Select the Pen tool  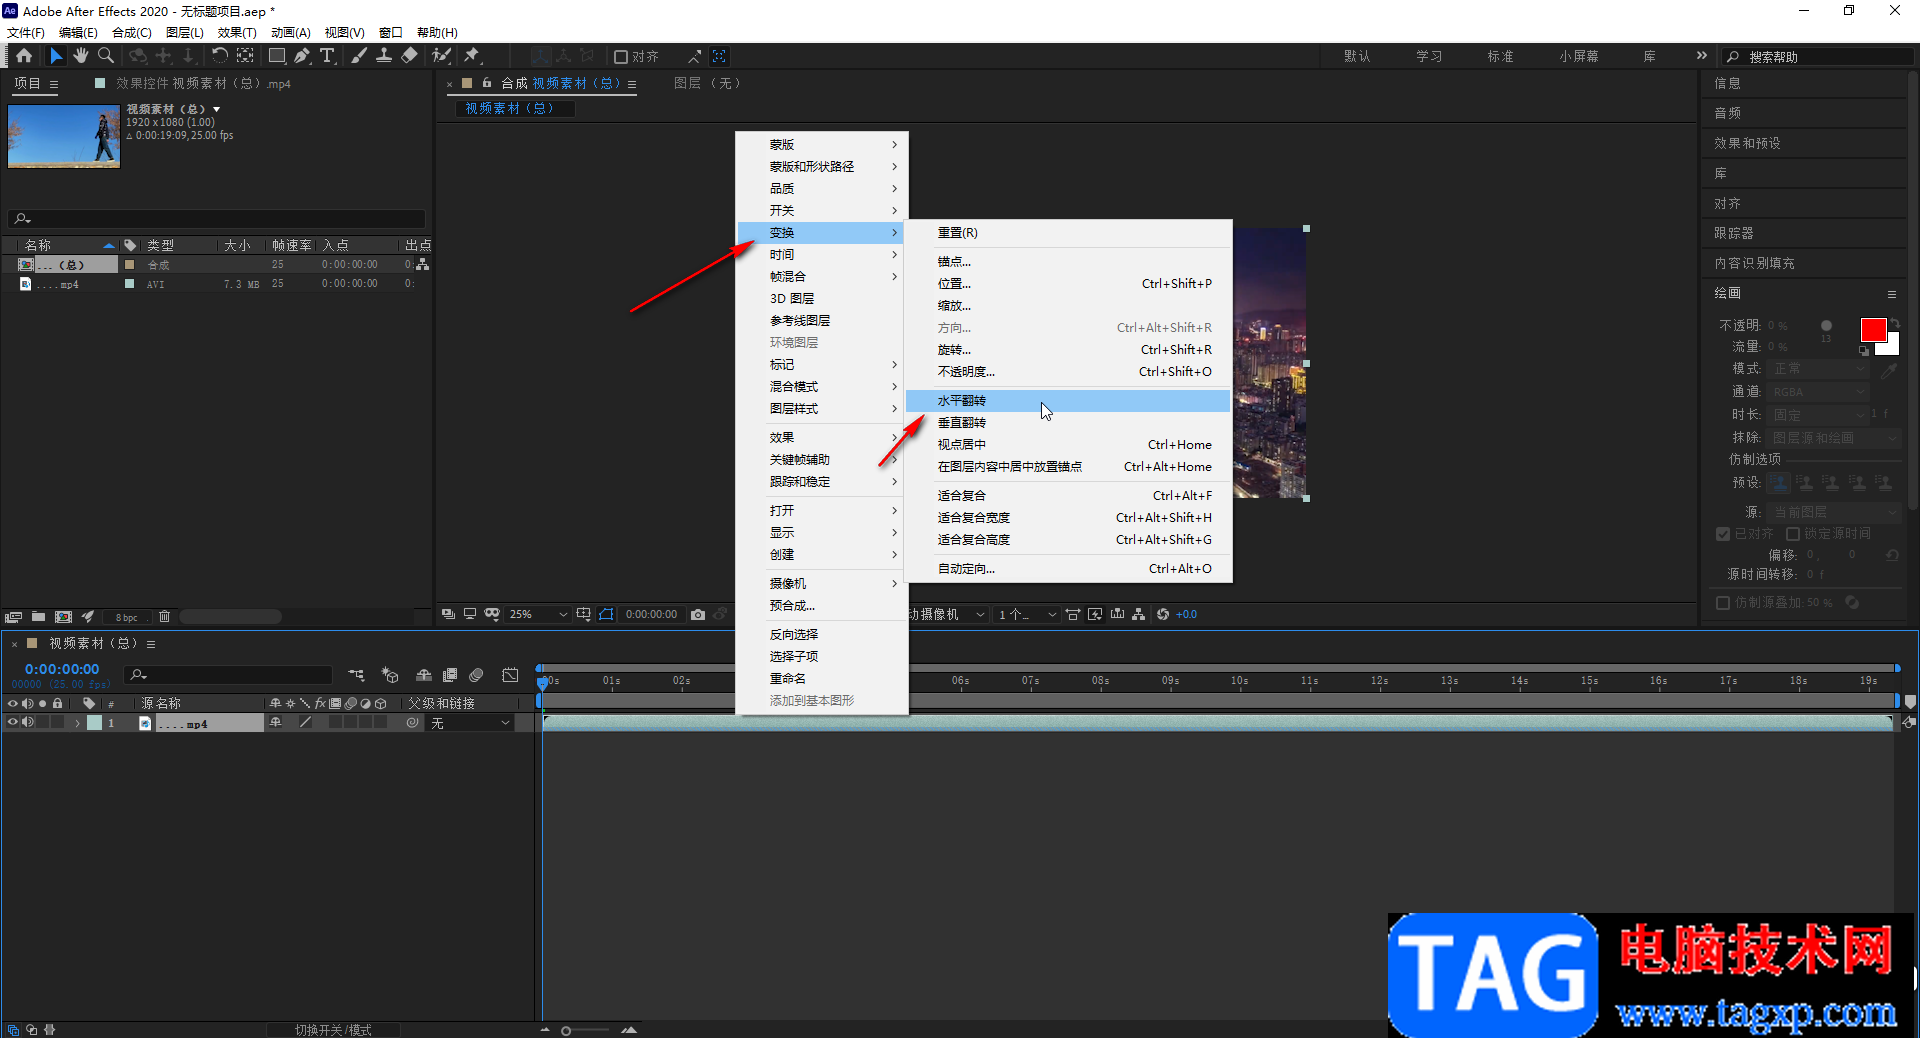[301, 56]
